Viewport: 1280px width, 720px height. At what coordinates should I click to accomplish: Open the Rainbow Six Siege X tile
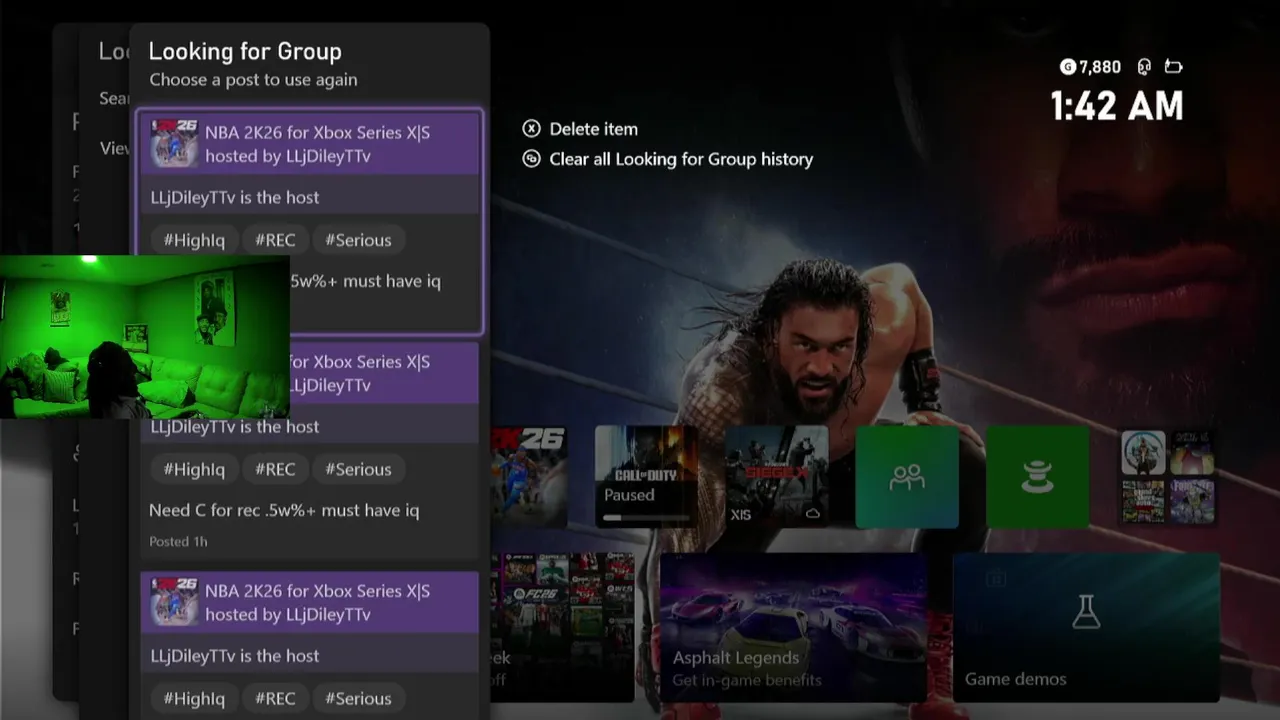point(777,477)
